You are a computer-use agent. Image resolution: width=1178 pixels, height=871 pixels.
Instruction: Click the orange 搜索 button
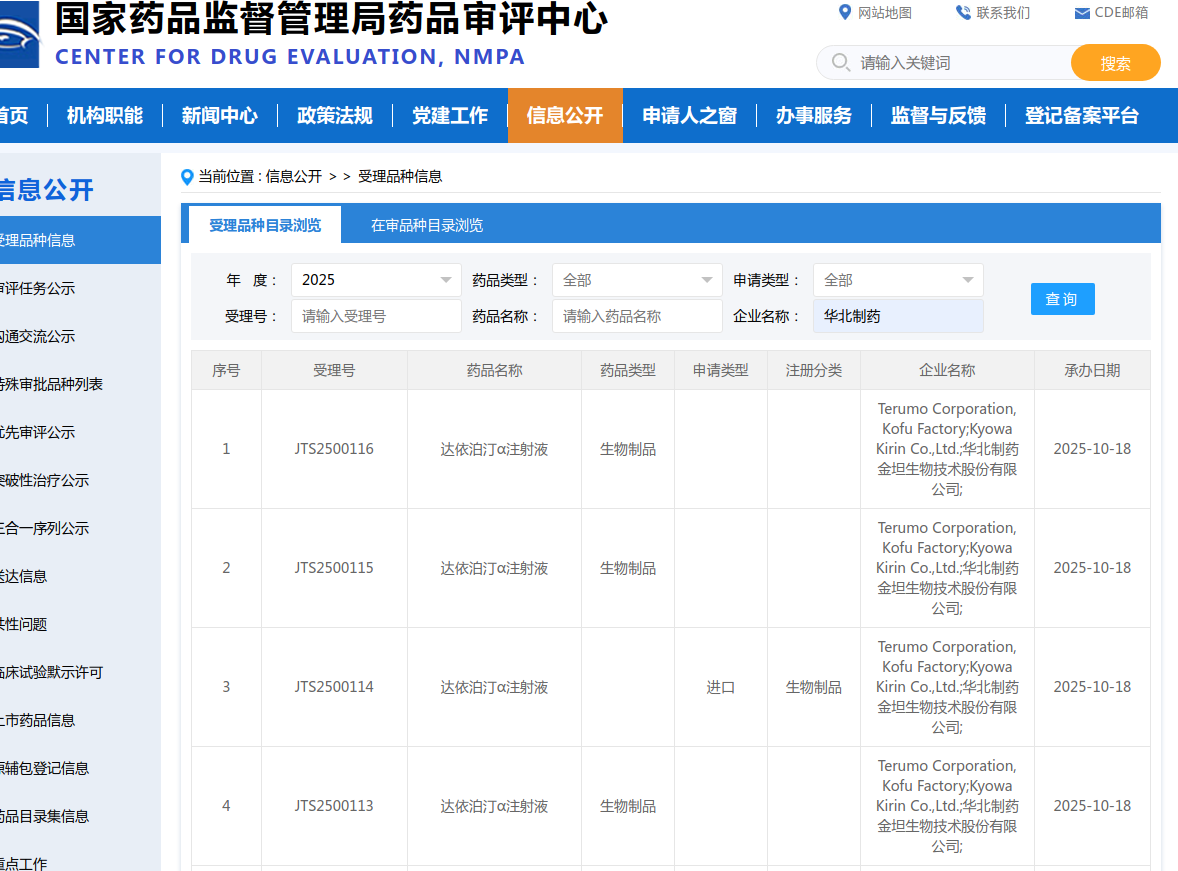[x=1115, y=63]
